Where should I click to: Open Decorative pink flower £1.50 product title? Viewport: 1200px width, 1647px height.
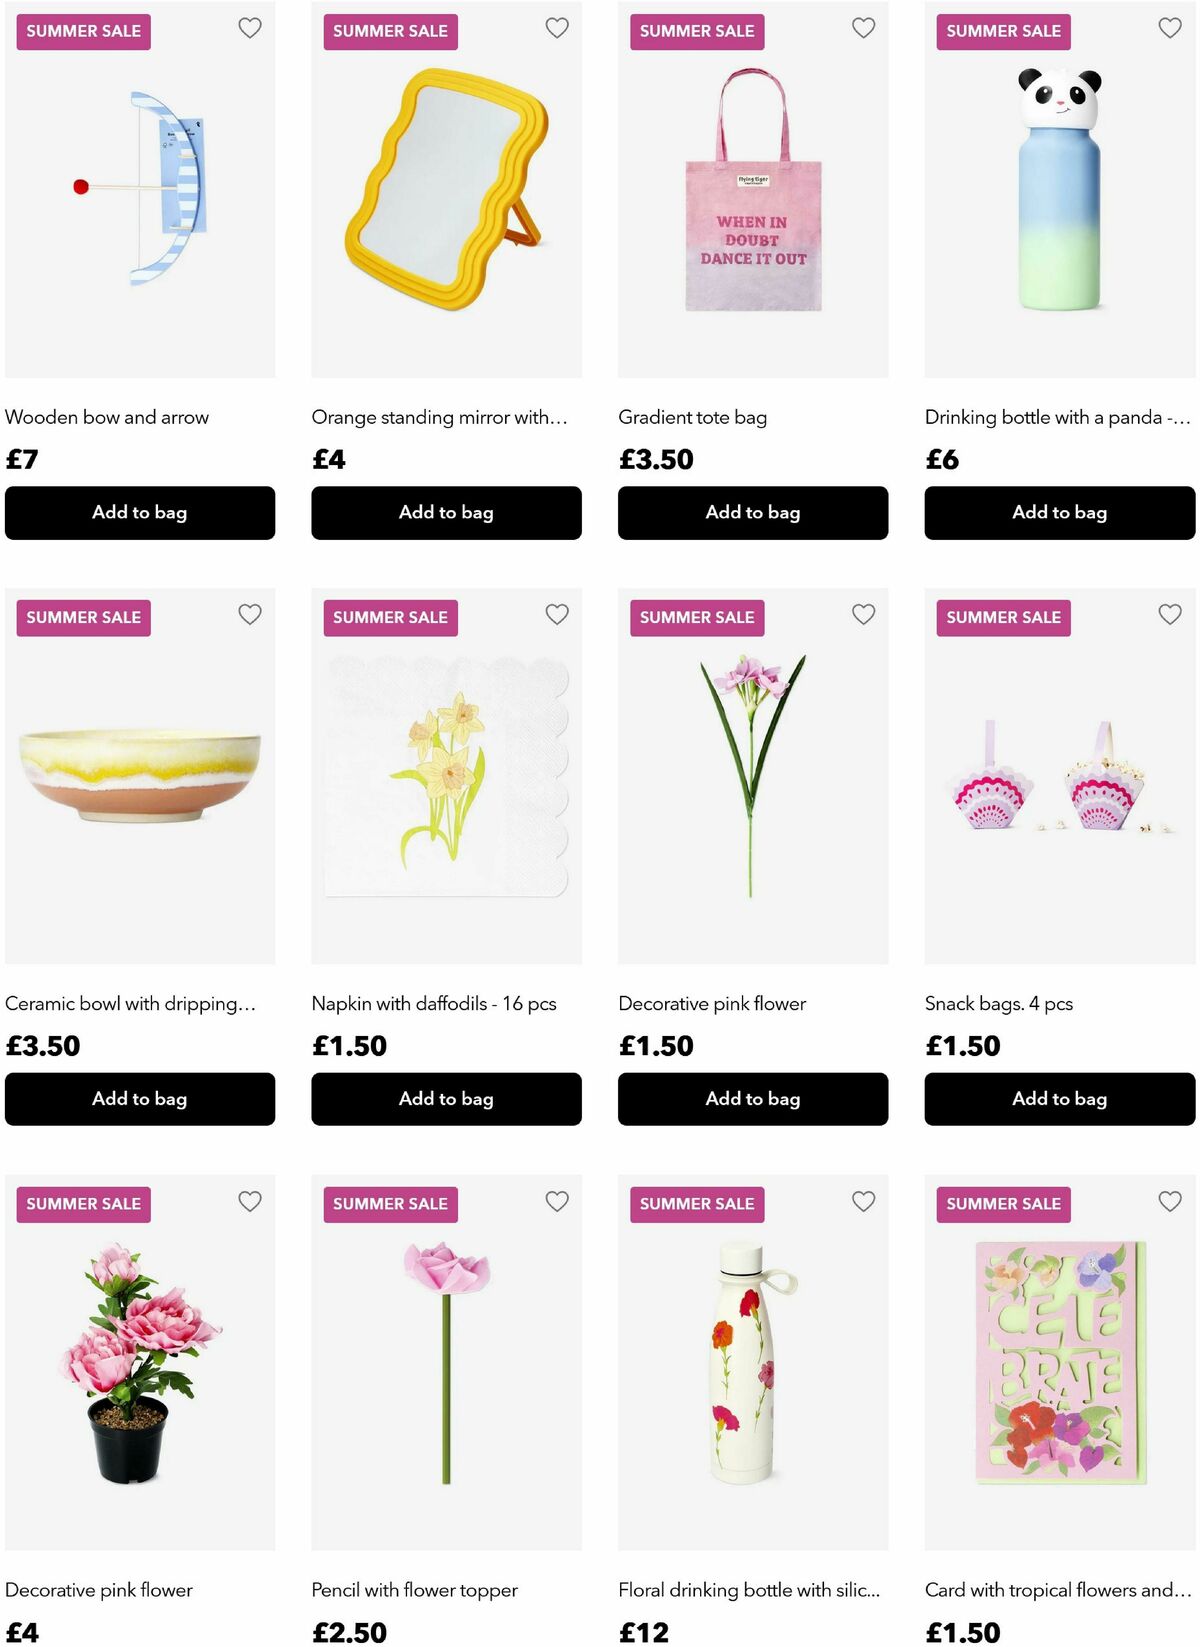pyautogui.click(x=712, y=1003)
